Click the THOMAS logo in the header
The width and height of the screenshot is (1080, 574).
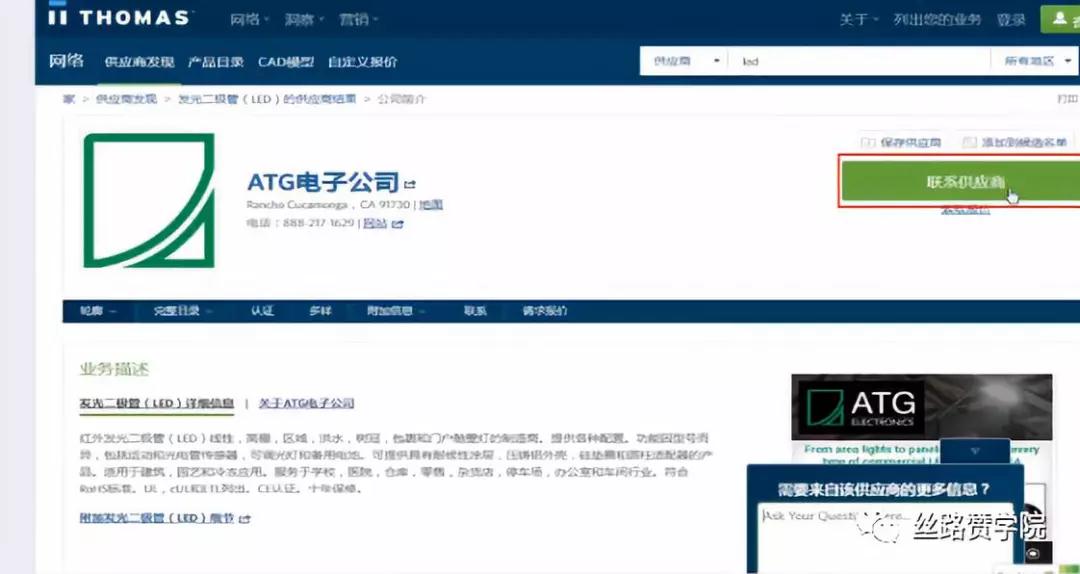click(120, 17)
